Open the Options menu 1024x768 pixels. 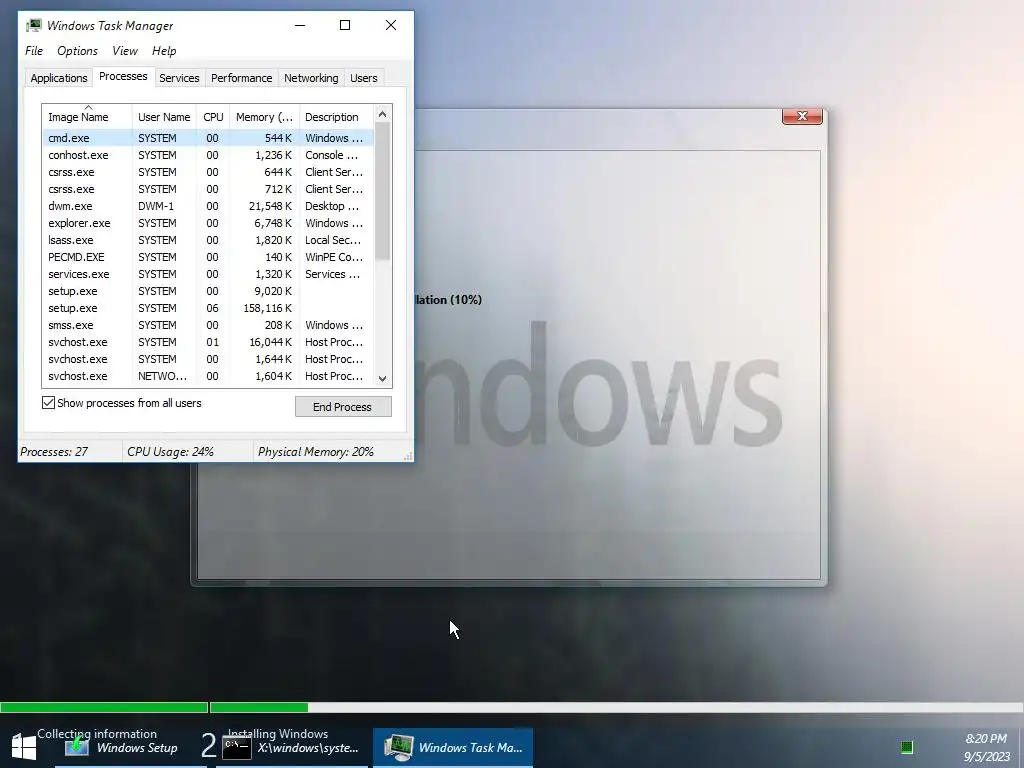coord(77,51)
